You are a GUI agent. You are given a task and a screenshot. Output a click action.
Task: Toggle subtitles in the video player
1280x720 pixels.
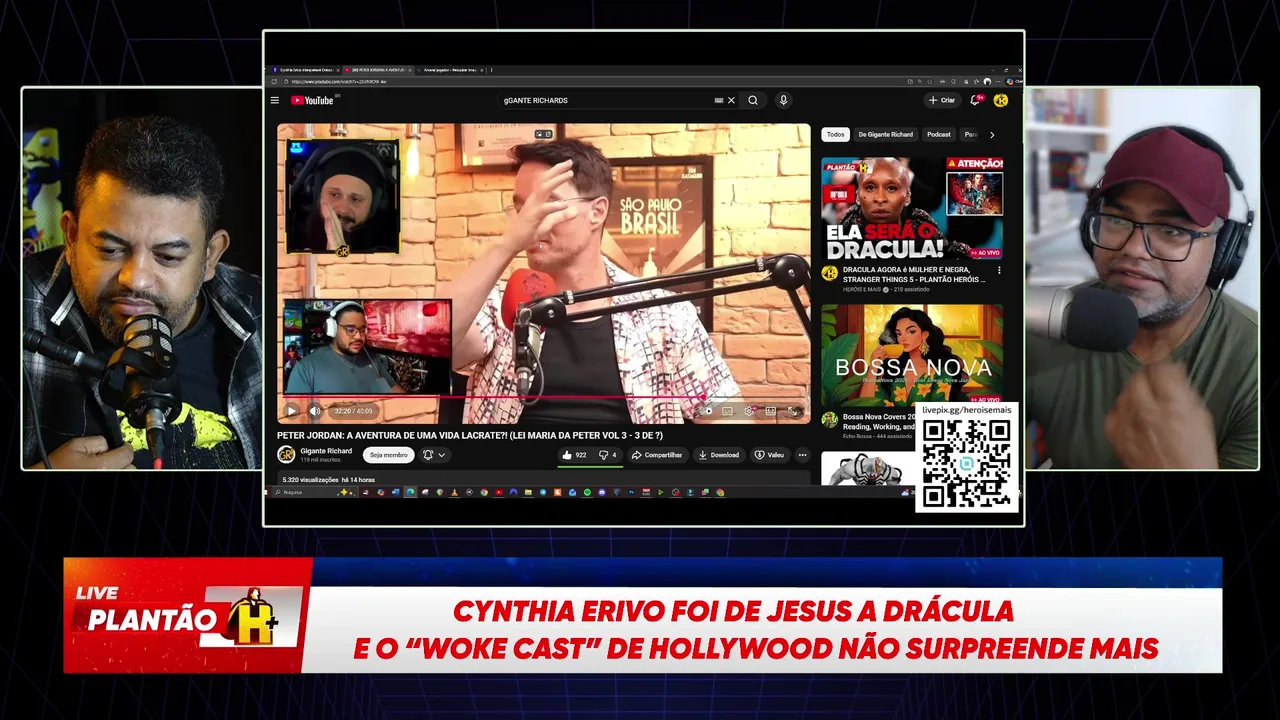(727, 411)
